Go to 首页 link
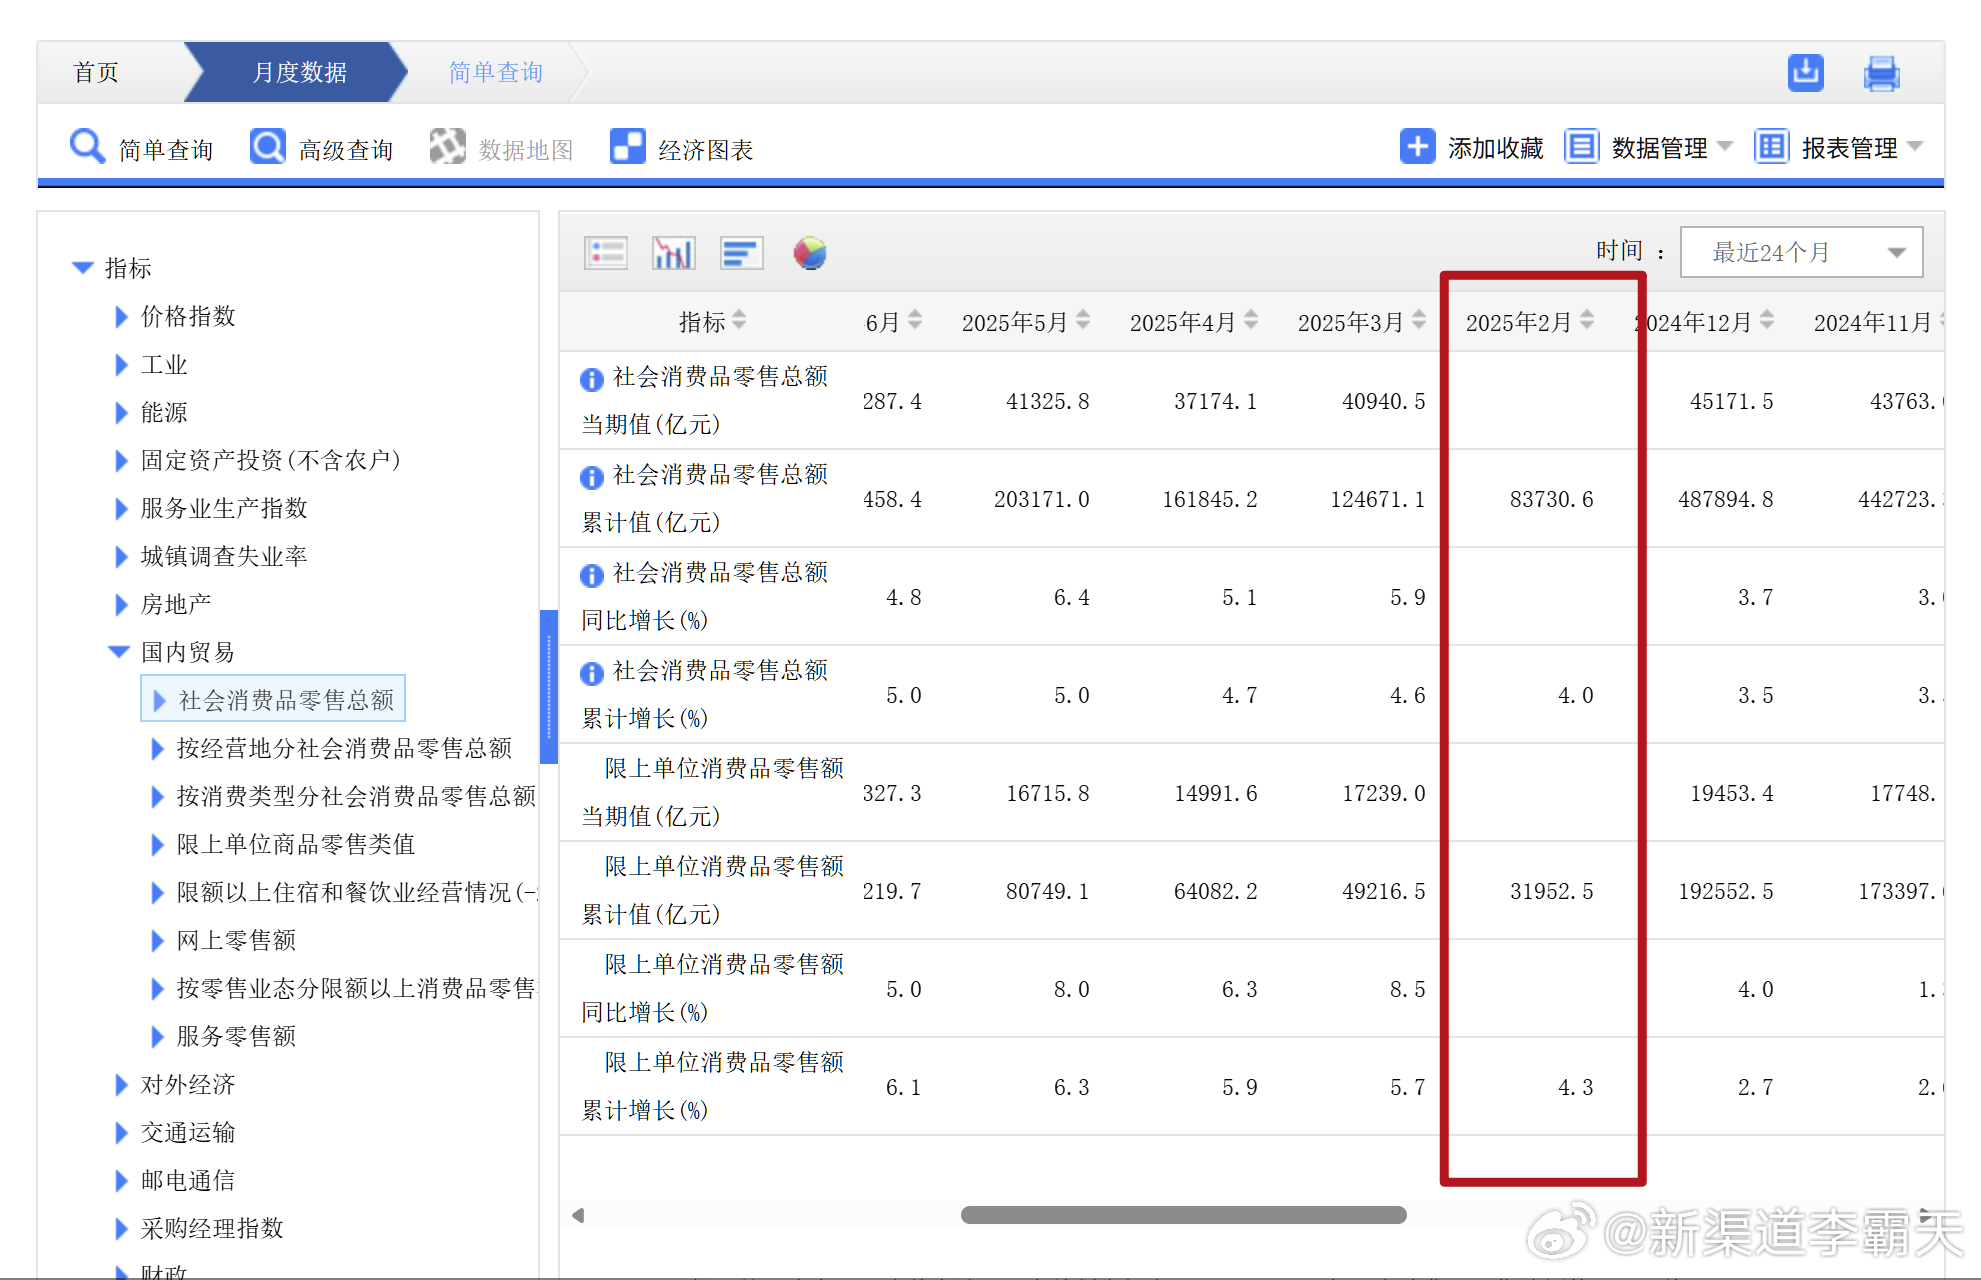 pyautogui.click(x=96, y=72)
